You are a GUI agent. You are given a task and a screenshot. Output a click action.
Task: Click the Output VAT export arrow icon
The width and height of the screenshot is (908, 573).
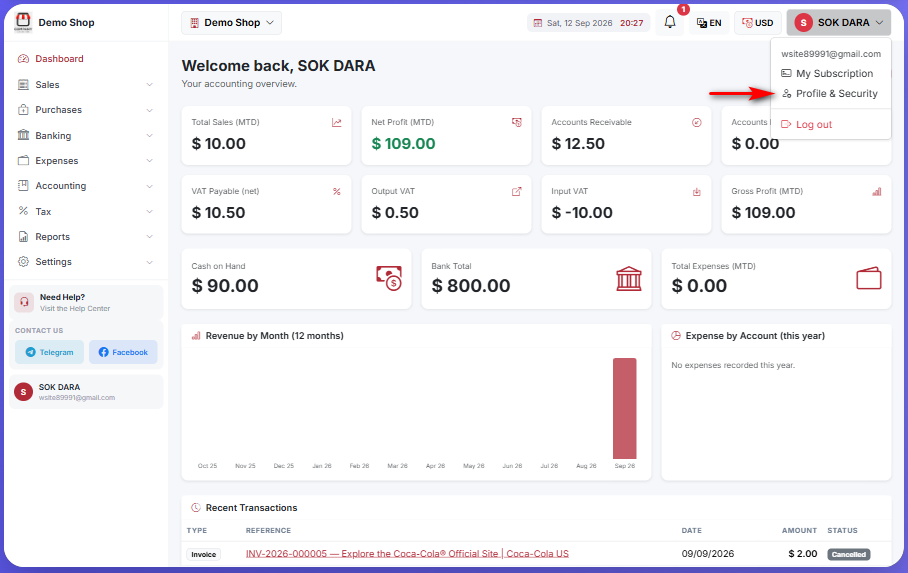517,191
